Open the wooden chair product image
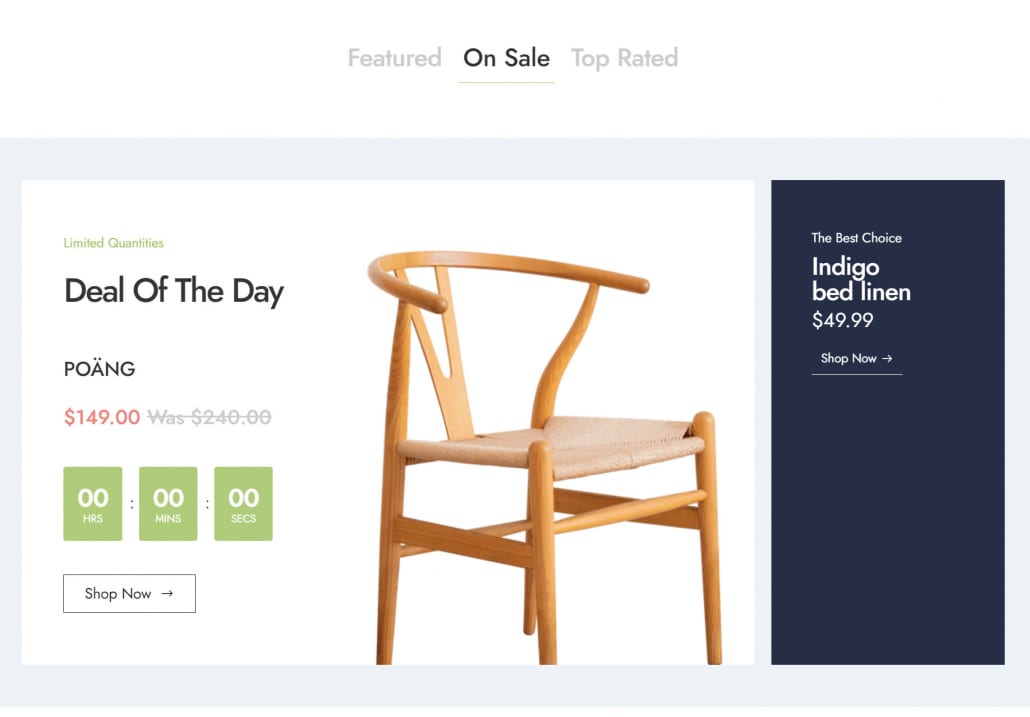1030x717 pixels. (545, 450)
